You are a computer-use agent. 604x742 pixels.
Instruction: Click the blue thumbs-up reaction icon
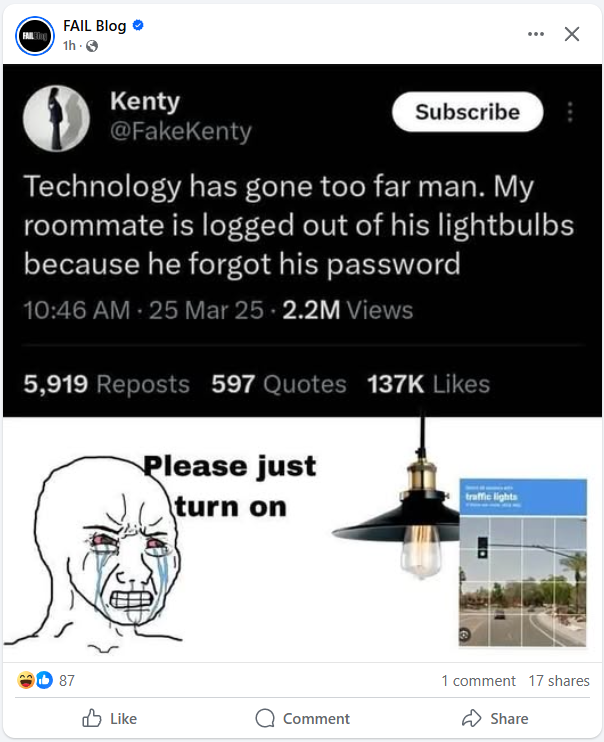(44, 680)
